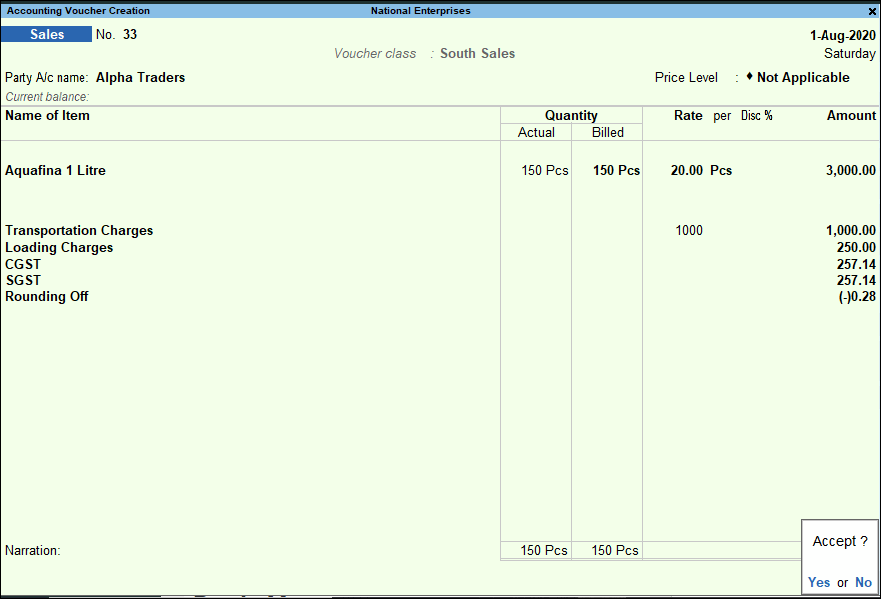Select Yes to accept the voucher
The image size is (881, 599).
[x=818, y=582]
